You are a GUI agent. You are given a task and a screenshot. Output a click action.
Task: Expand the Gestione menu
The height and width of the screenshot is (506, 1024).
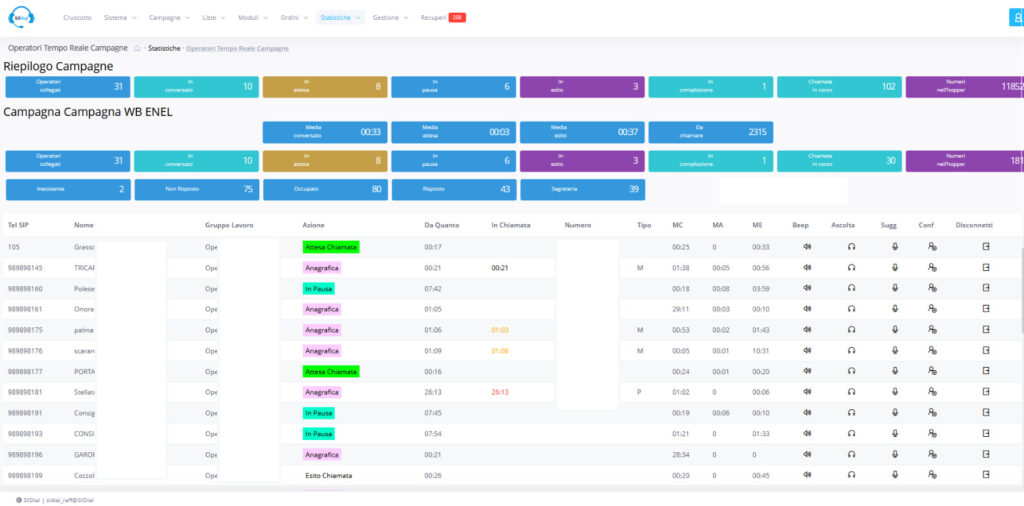[391, 18]
